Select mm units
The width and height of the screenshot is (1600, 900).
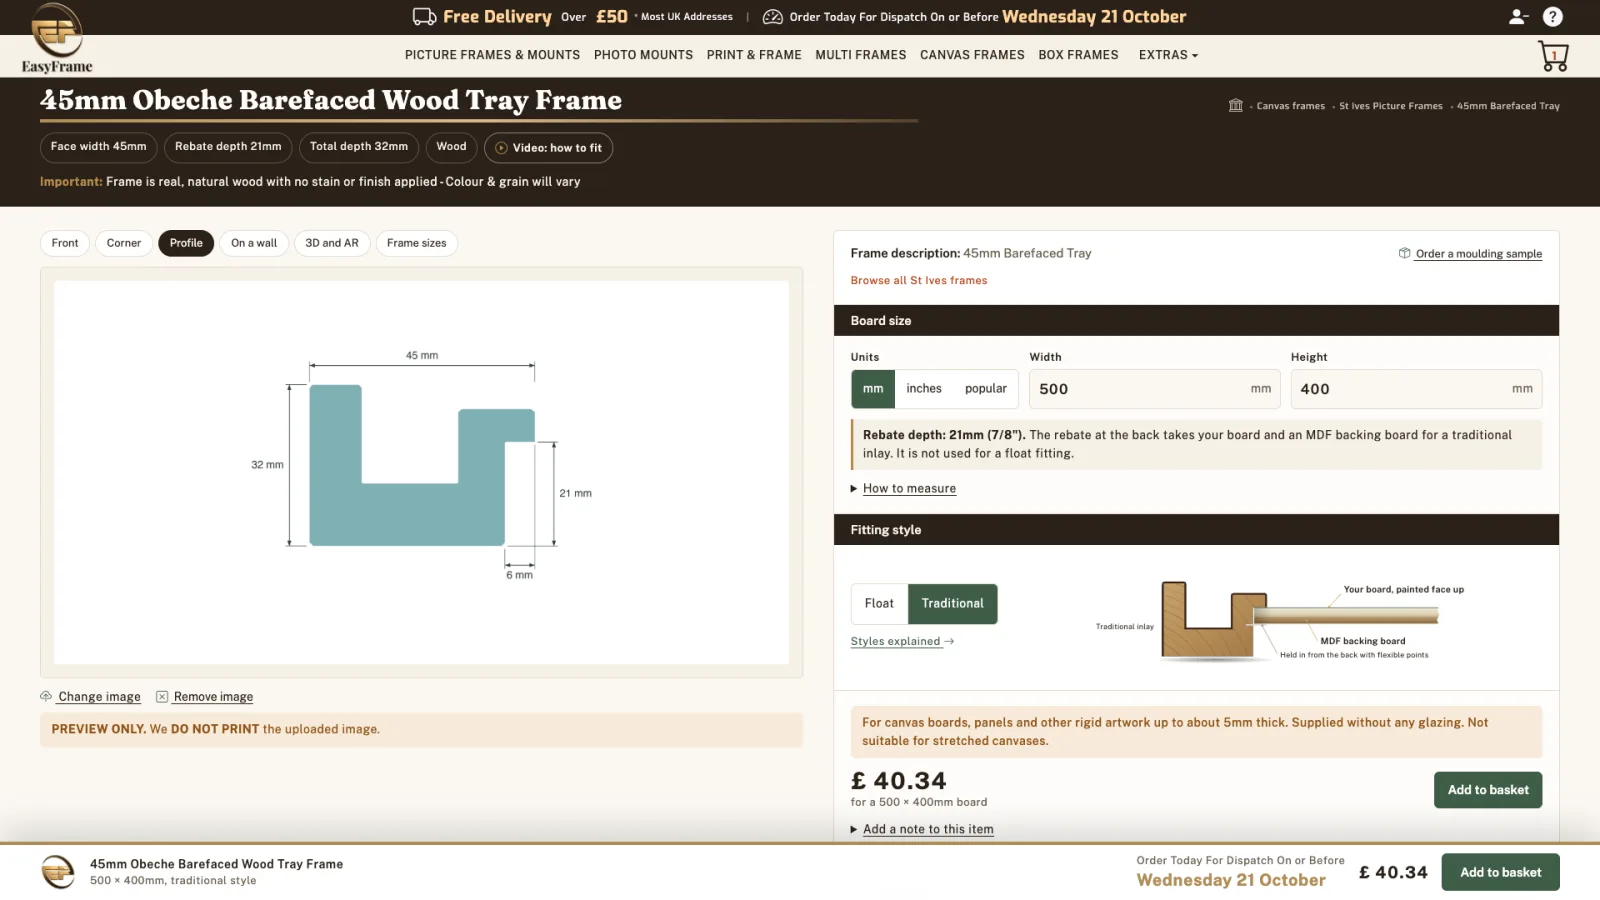point(873,389)
